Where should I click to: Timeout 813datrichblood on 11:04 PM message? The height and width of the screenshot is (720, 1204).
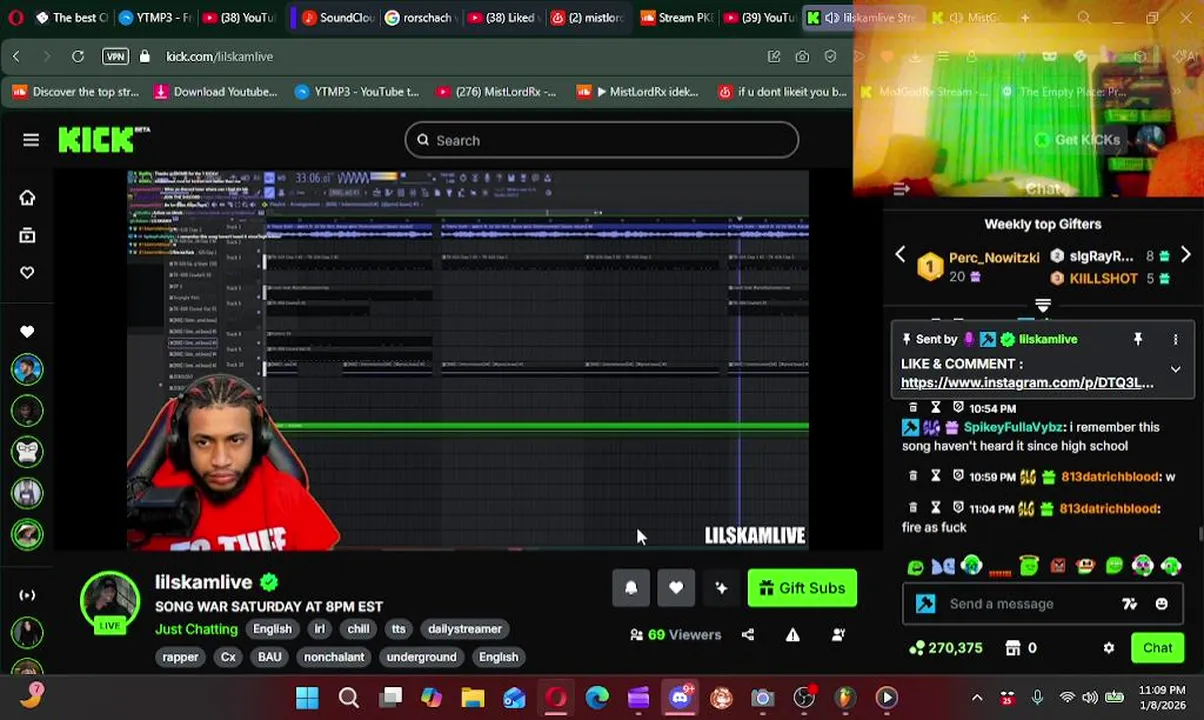[x=935, y=508]
